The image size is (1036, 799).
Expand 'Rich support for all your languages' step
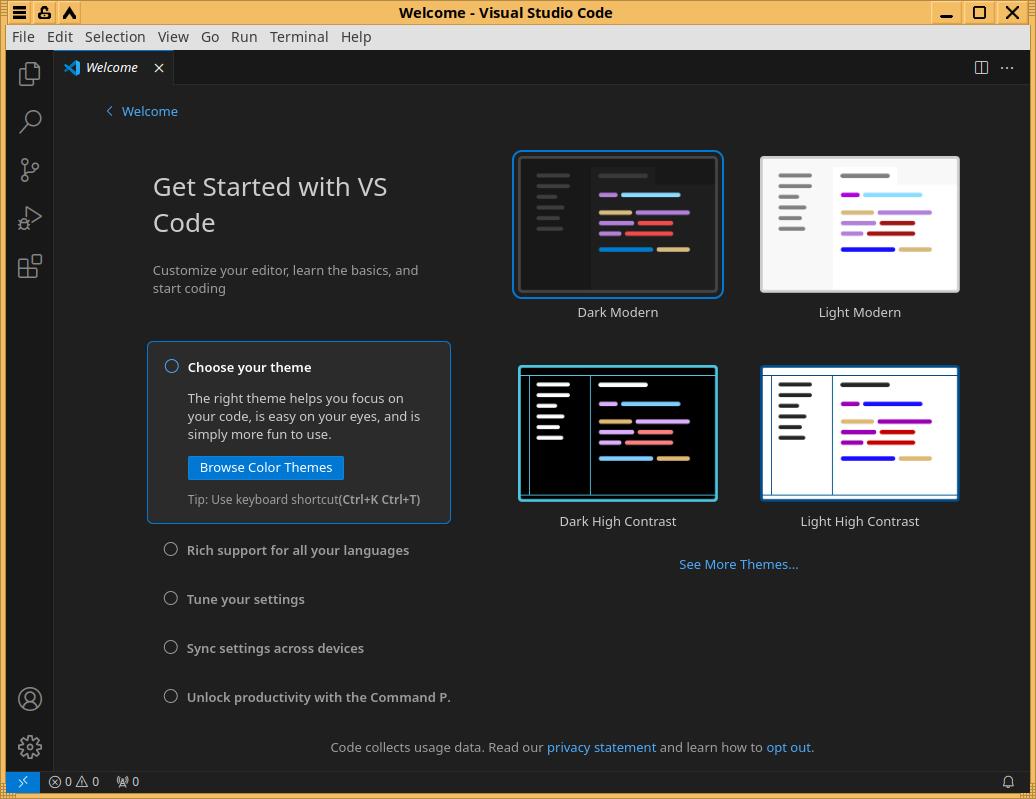[297, 550]
